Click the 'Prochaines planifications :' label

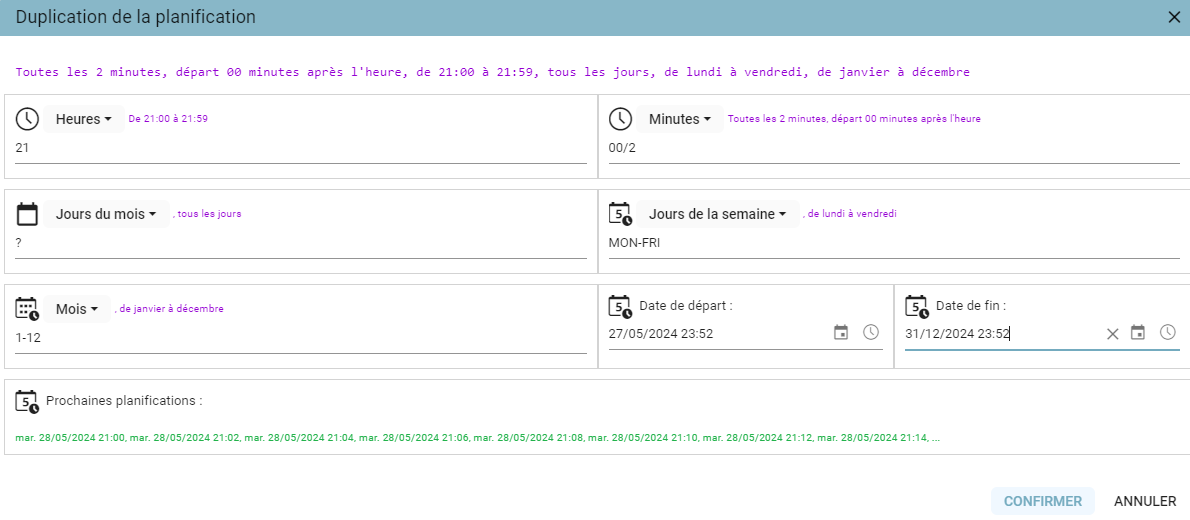pyautogui.click(x=124, y=401)
